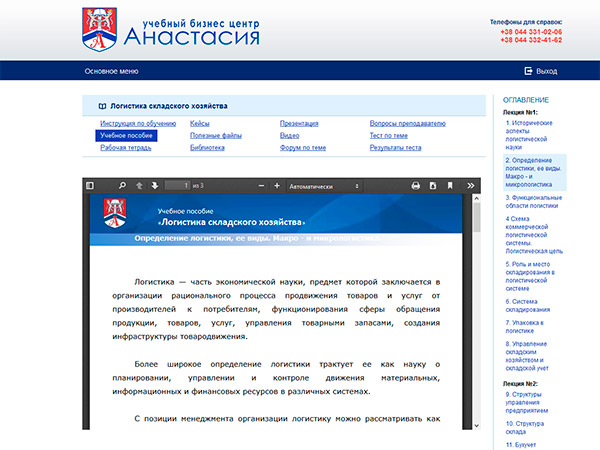Open the Презентация link
This screenshot has width=600, height=450.
coord(299,123)
